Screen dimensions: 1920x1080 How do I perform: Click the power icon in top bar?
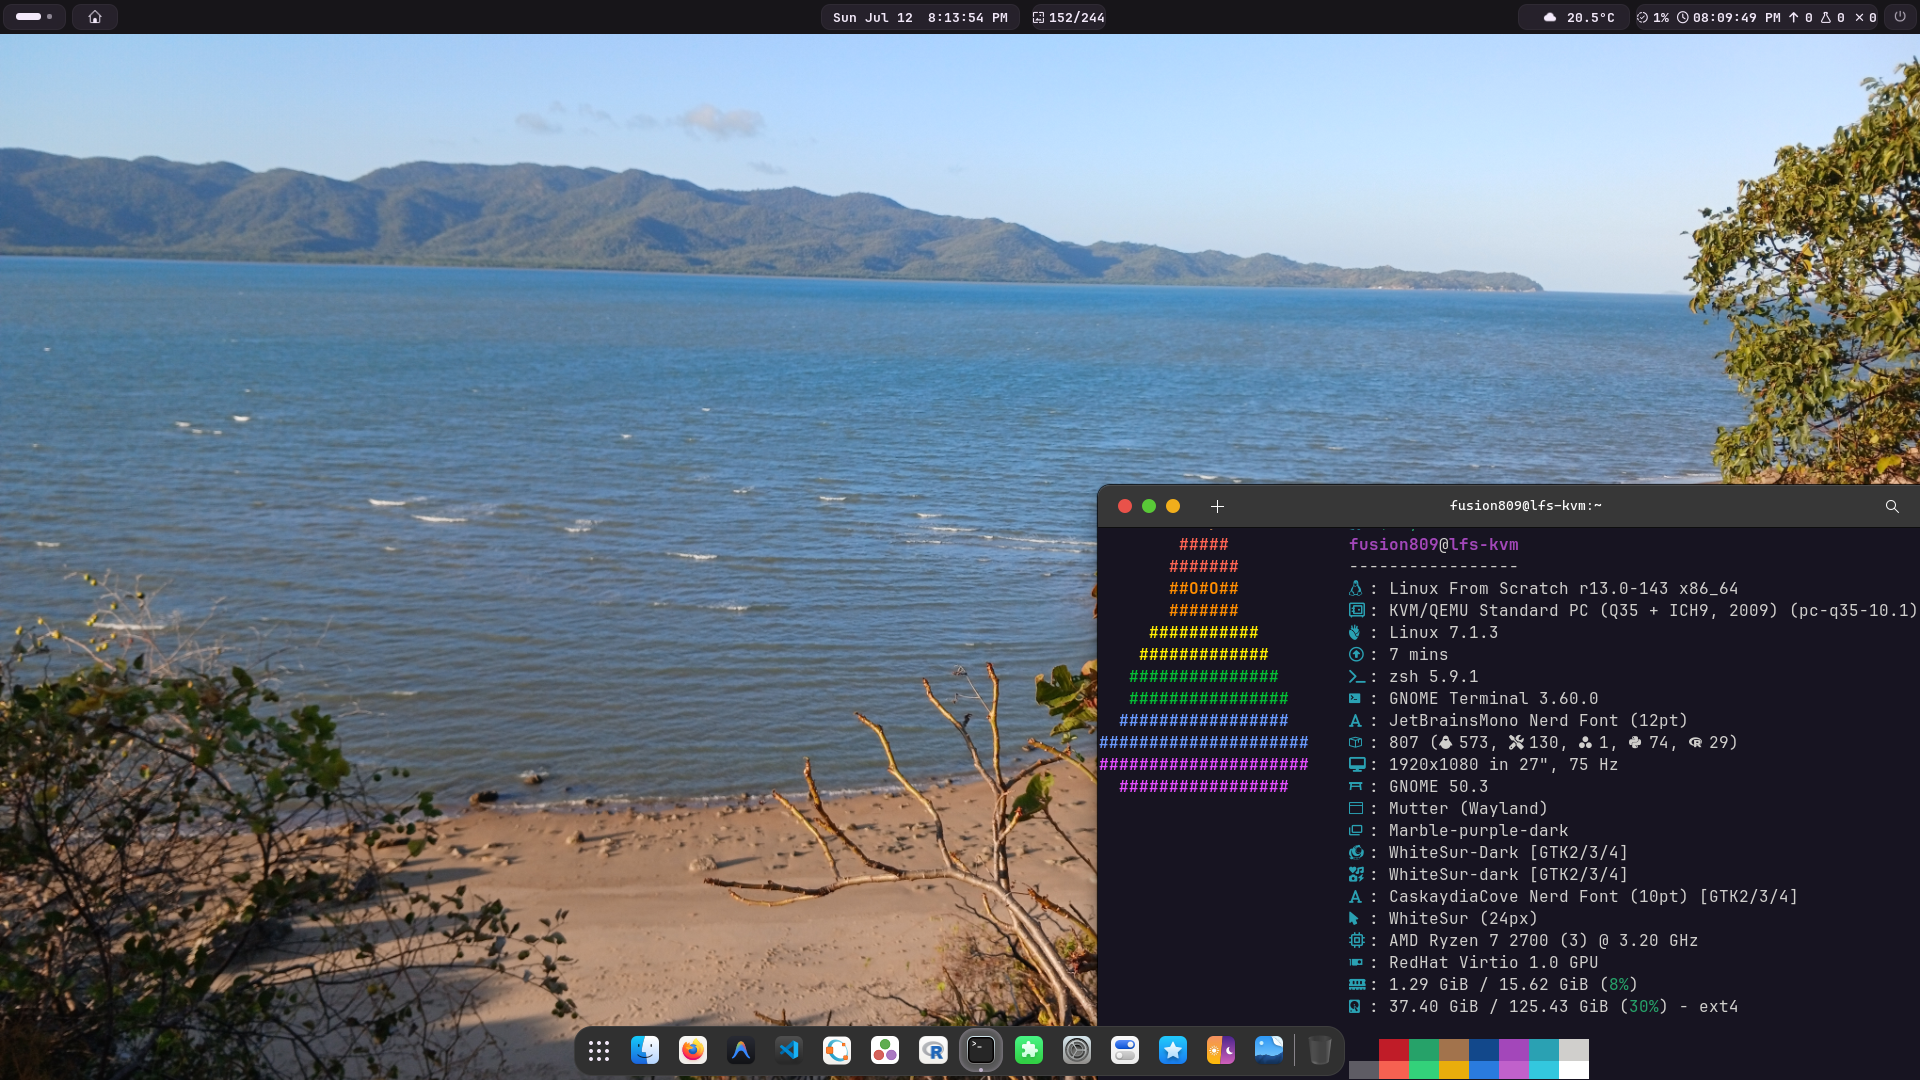click(1900, 17)
